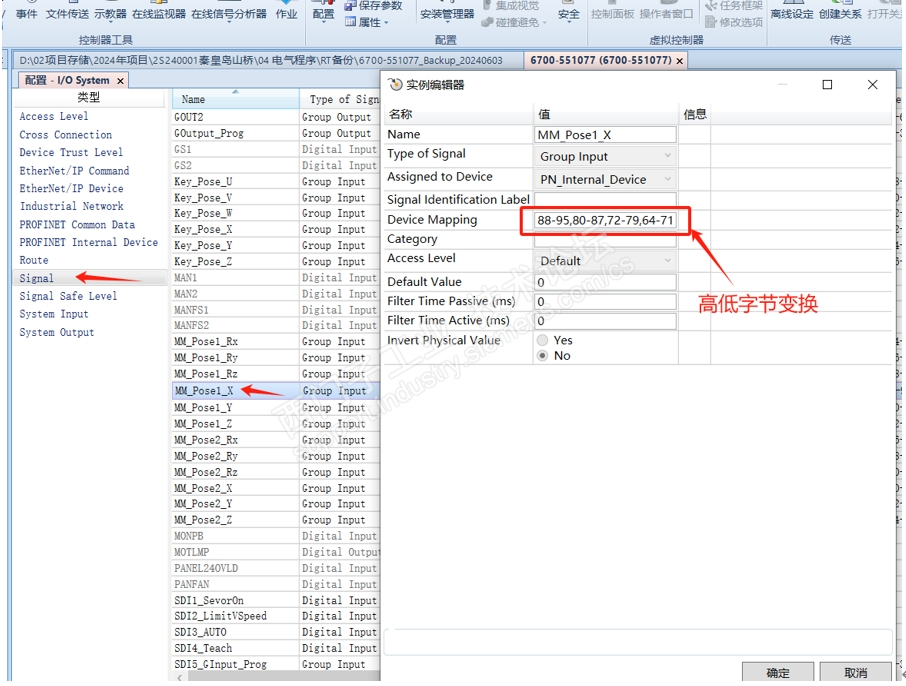Click 创建关系 create relation
This screenshot has height=686, width=906.
[840, 14]
